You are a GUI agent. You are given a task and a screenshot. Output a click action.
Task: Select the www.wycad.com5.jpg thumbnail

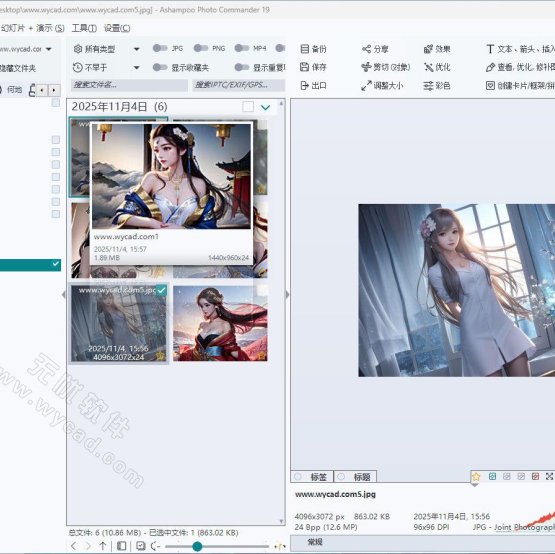(119, 323)
